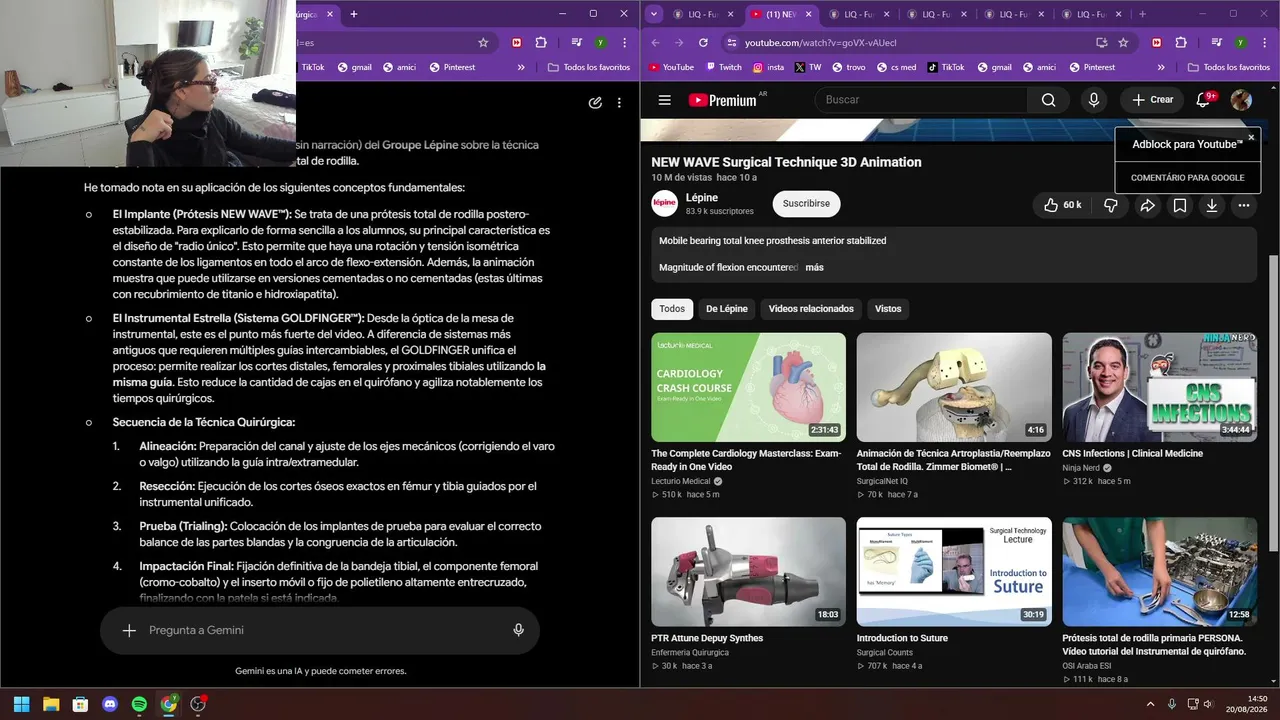Click the YouTube 'Buscar' search field
Image resolution: width=1280 pixels, height=720 pixels.
(920, 100)
